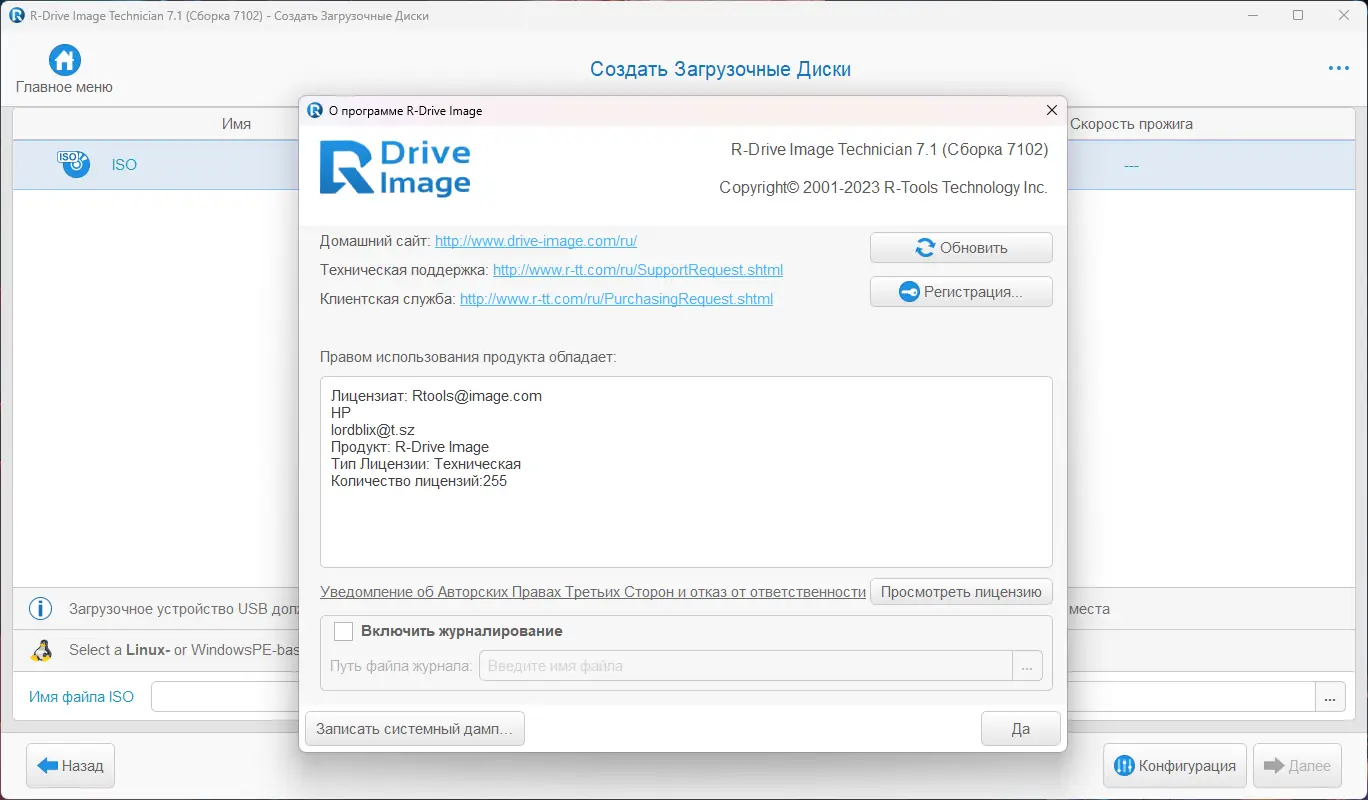1368x800 pixels.
Task: Click the Linux penguin icon
Action: point(41,650)
